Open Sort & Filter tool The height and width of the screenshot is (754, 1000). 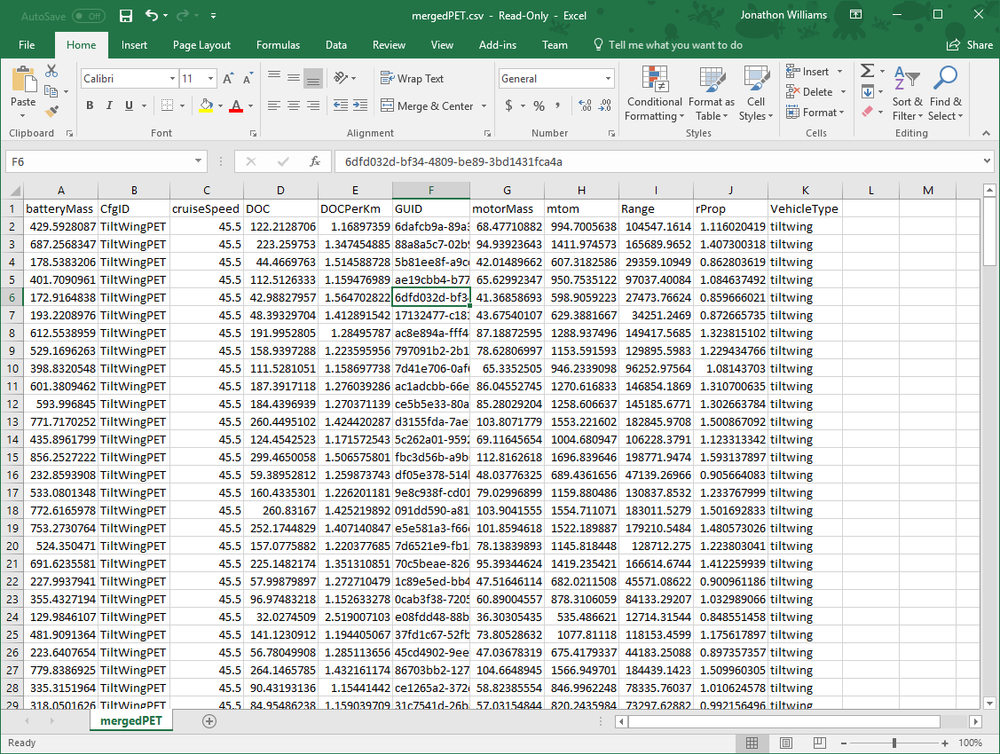tap(907, 93)
